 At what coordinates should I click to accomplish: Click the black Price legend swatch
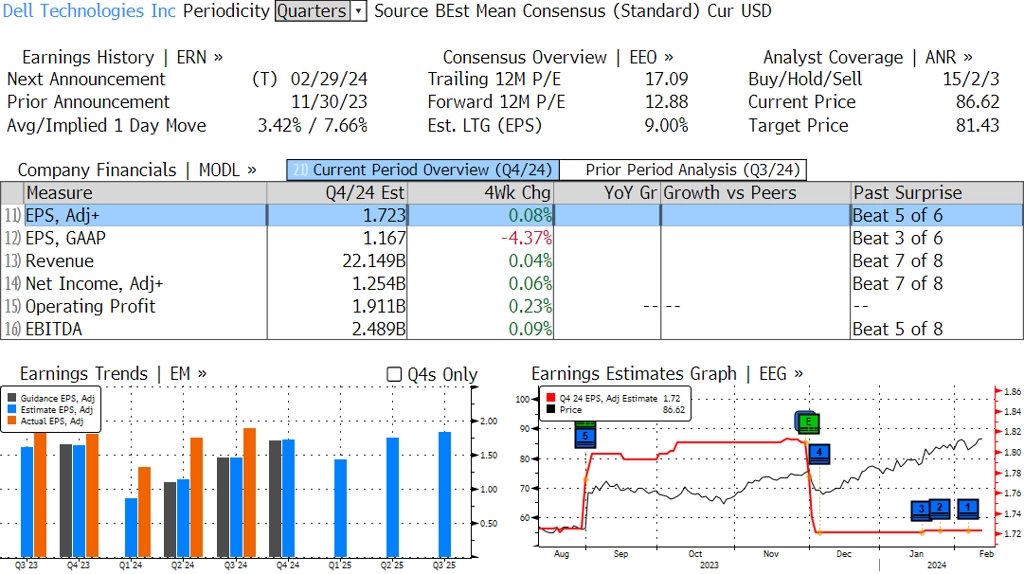point(551,409)
